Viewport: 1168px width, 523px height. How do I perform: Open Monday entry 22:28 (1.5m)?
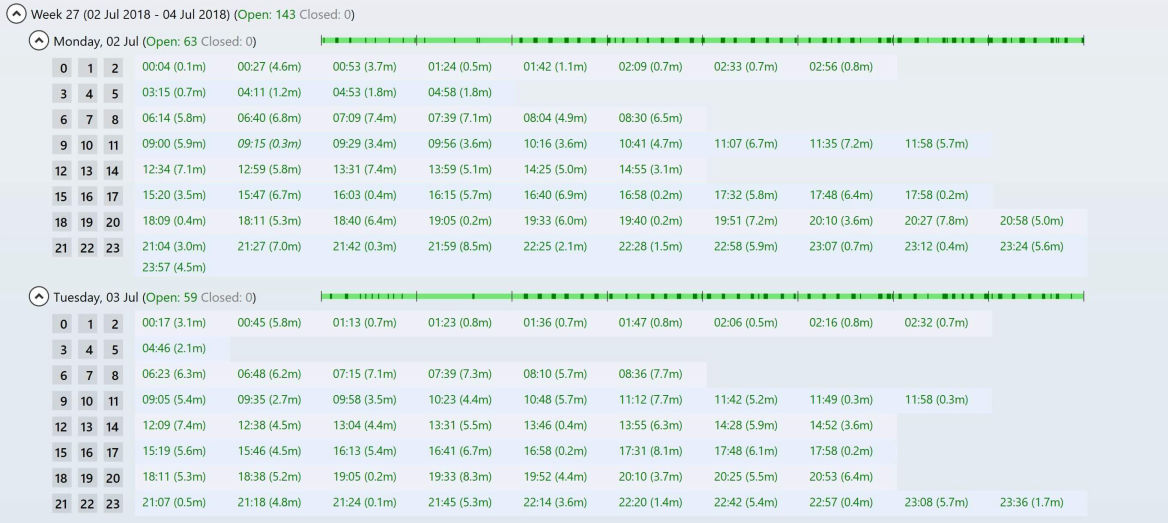point(650,247)
